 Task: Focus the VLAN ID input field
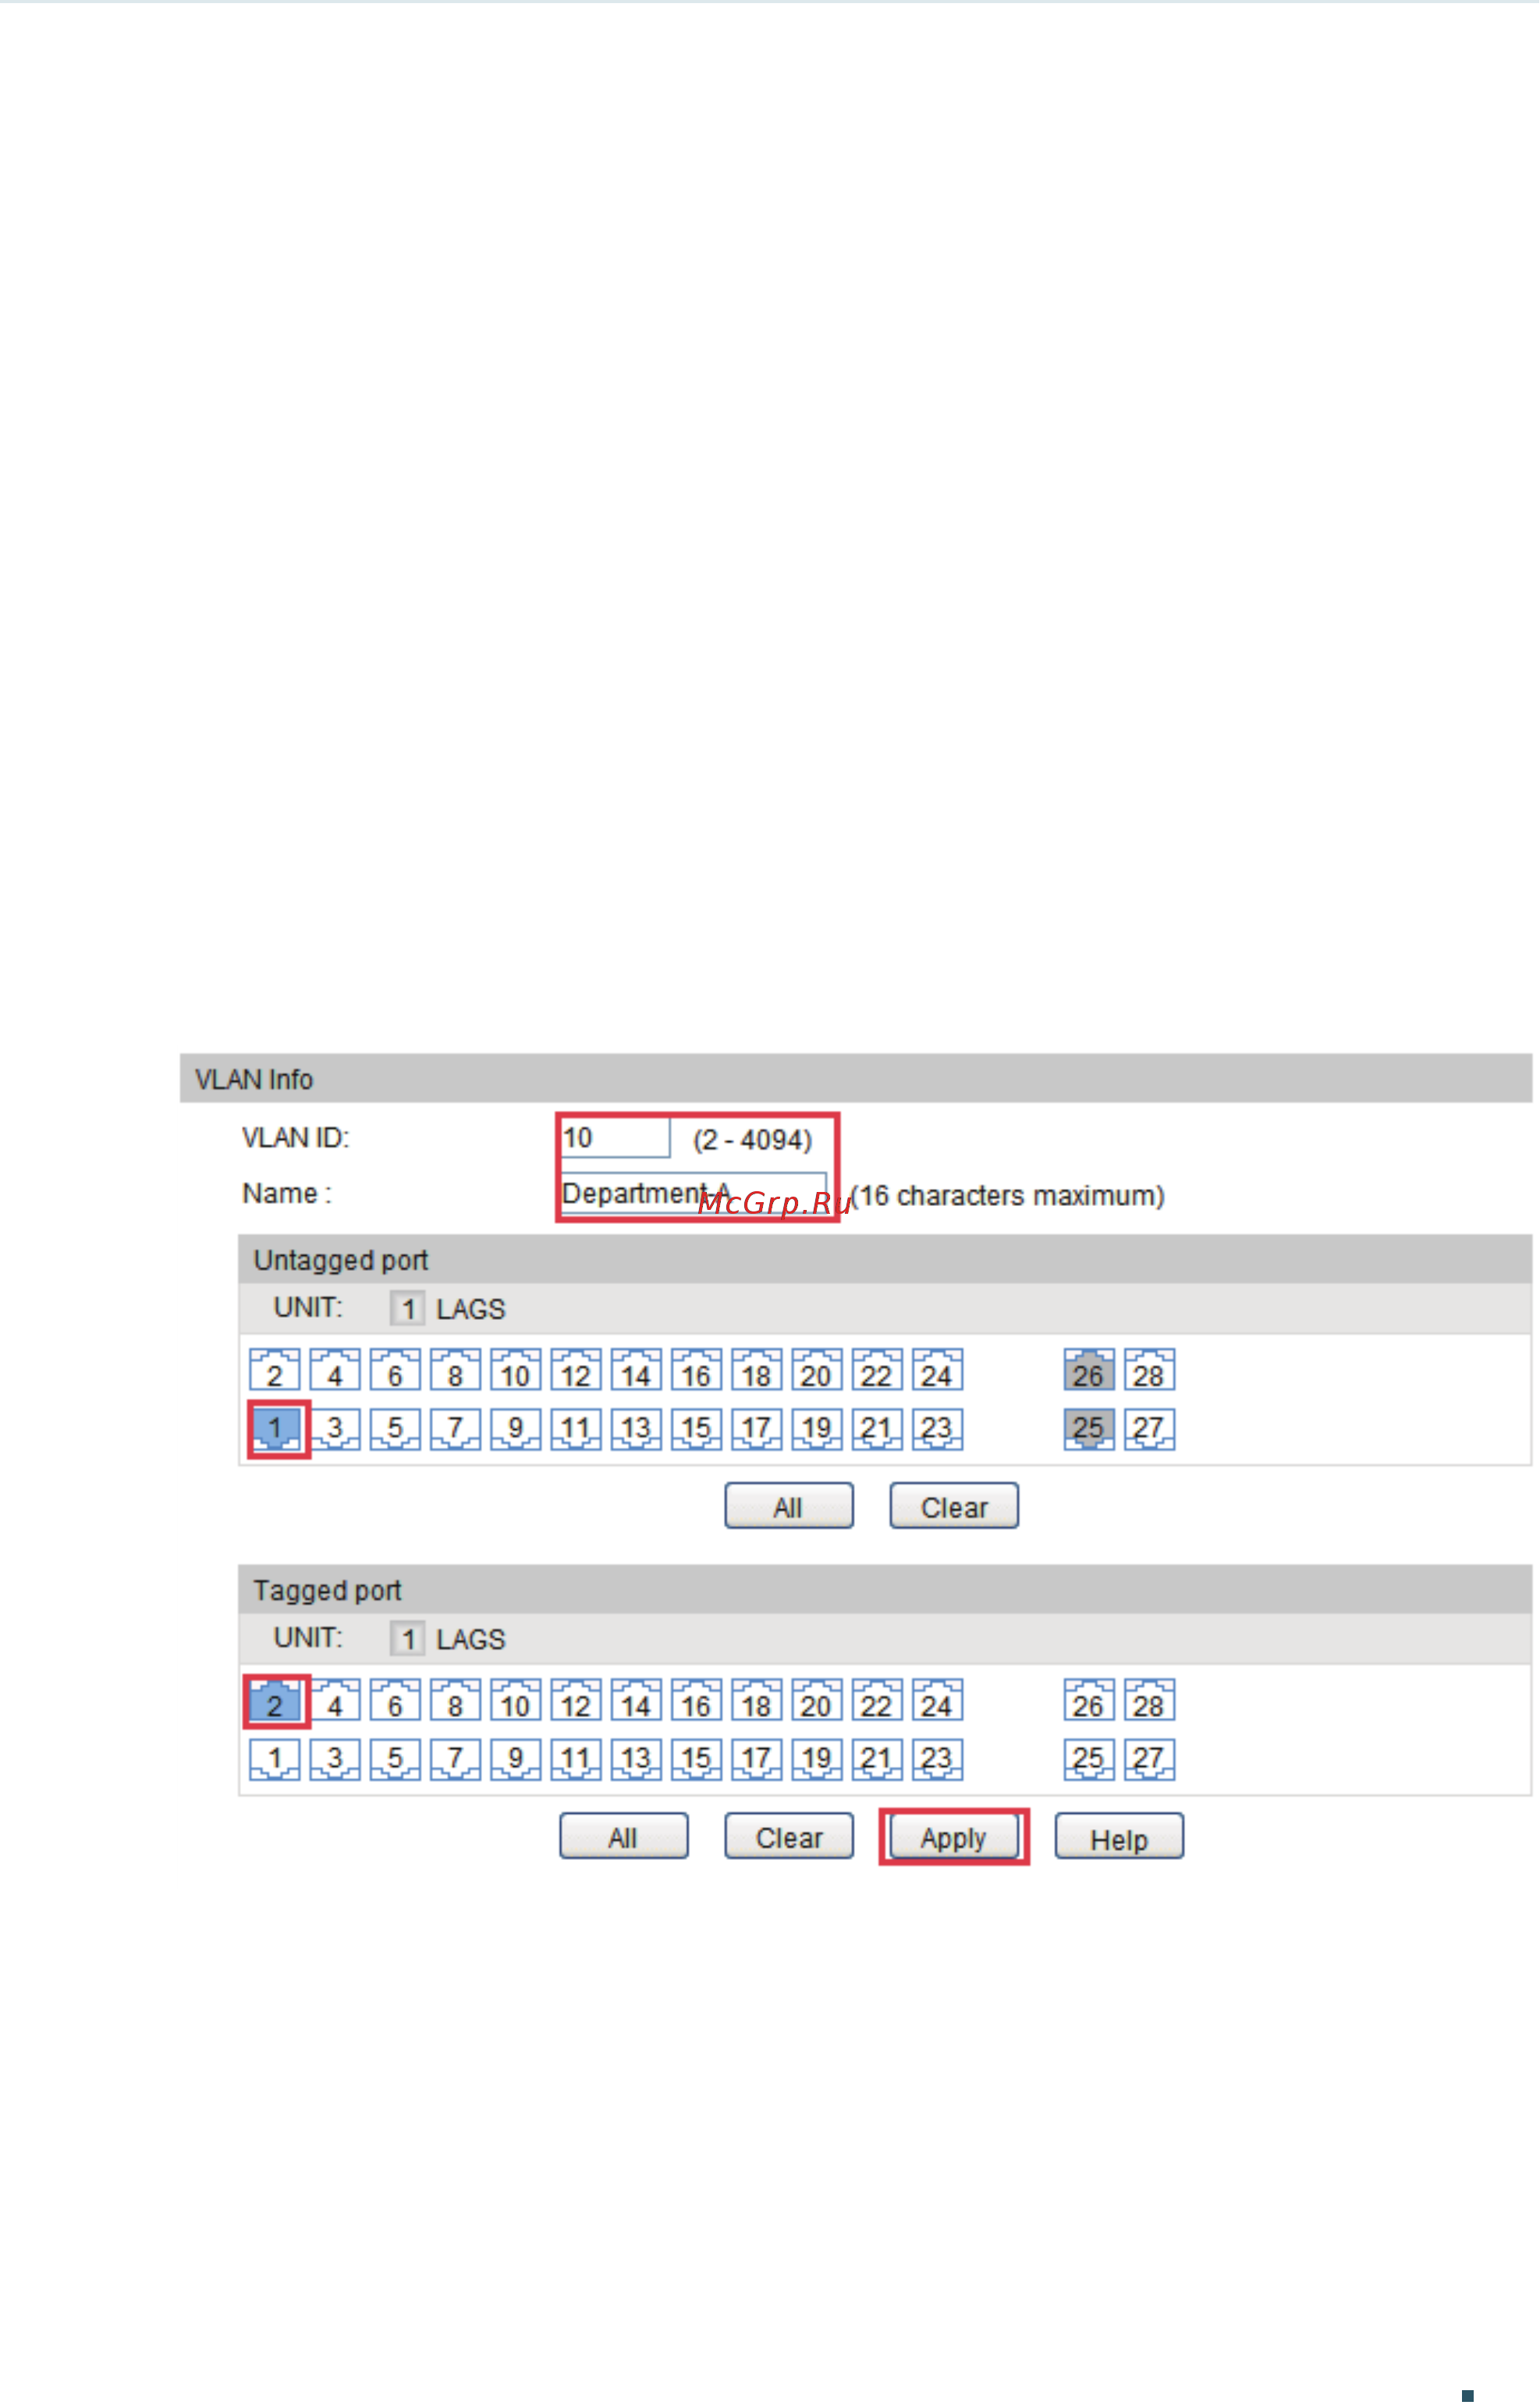[x=614, y=1138]
